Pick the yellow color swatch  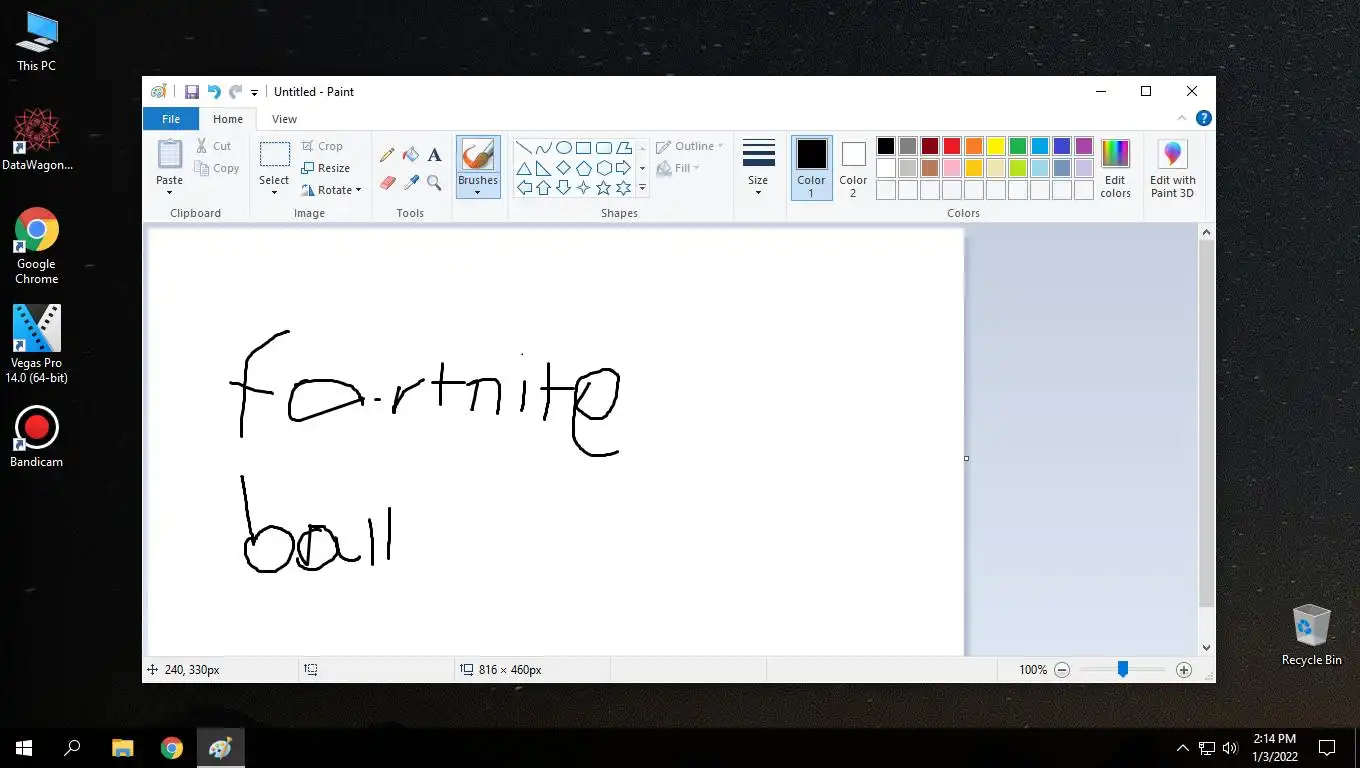click(x=996, y=146)
